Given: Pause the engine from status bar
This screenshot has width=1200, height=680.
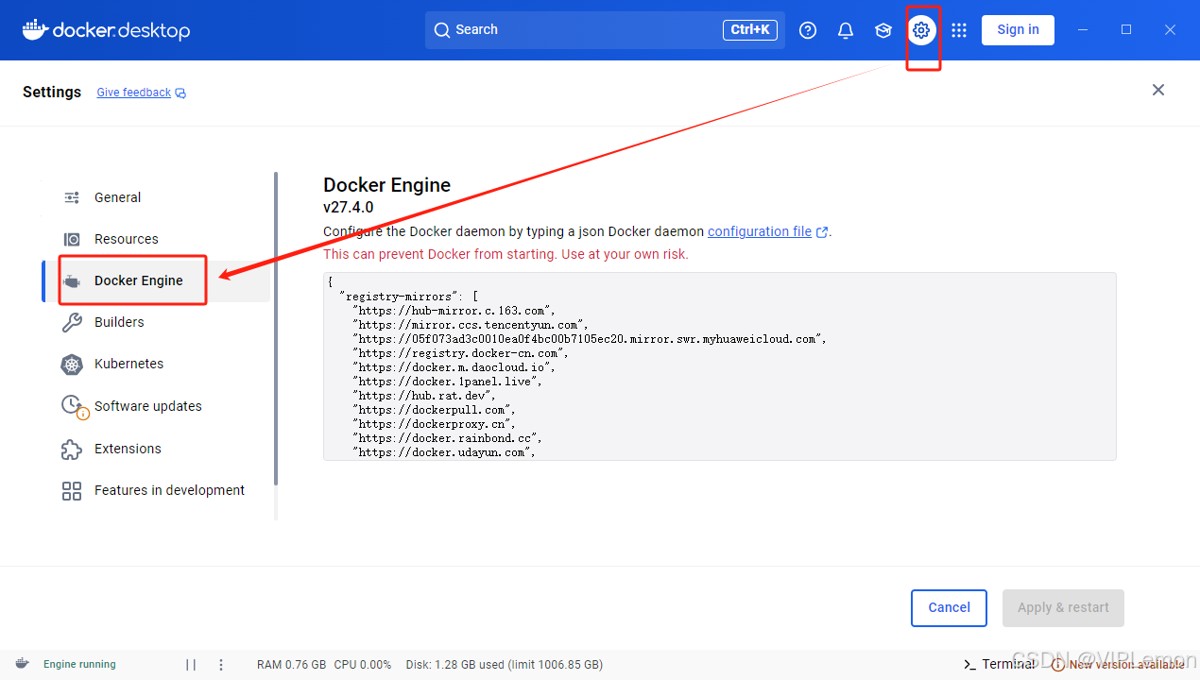Looking at the screenshot, I should click(x=191, y=664).
